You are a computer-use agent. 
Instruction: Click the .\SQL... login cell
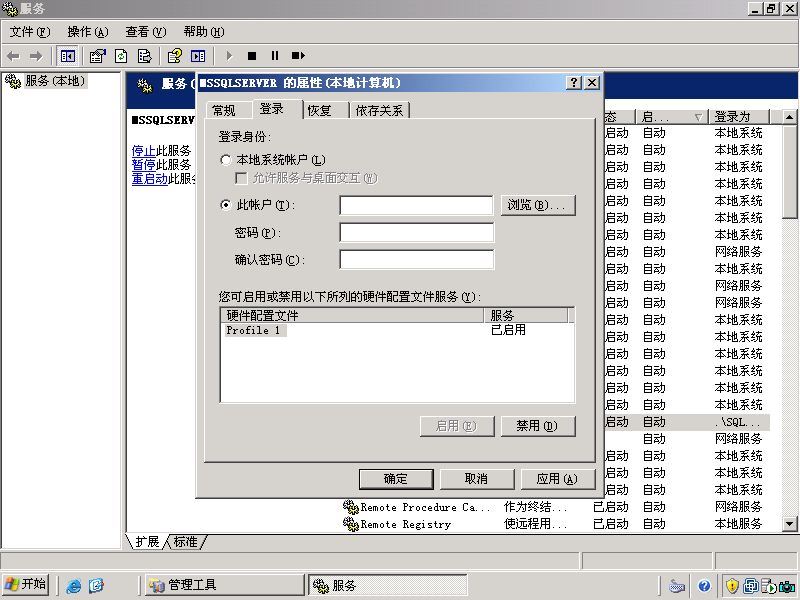[x=738, y=422]
